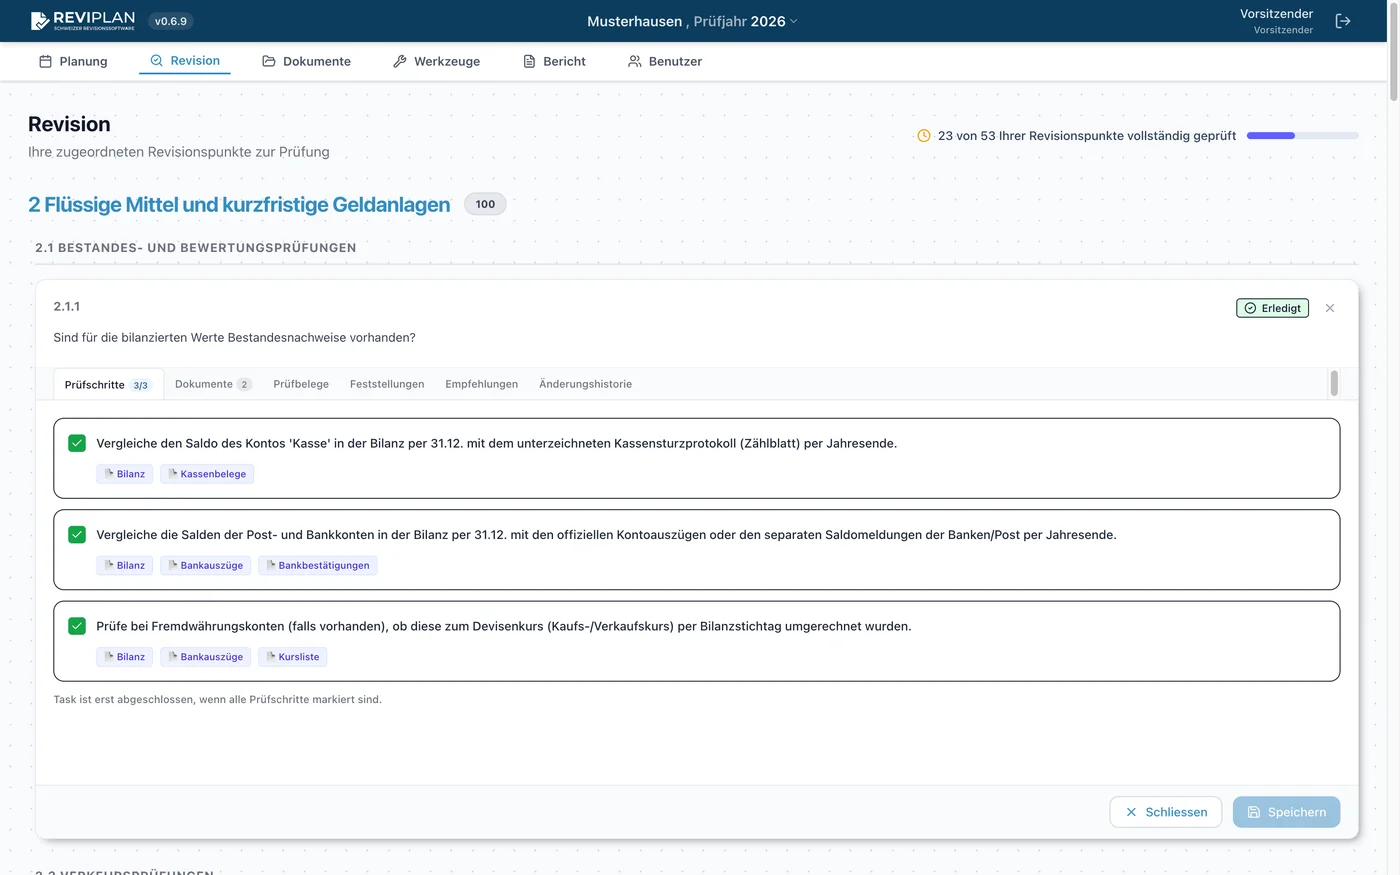Close task 2.1.1 with X icon
1400x875 pixels.
click(x=1329, y=308)
